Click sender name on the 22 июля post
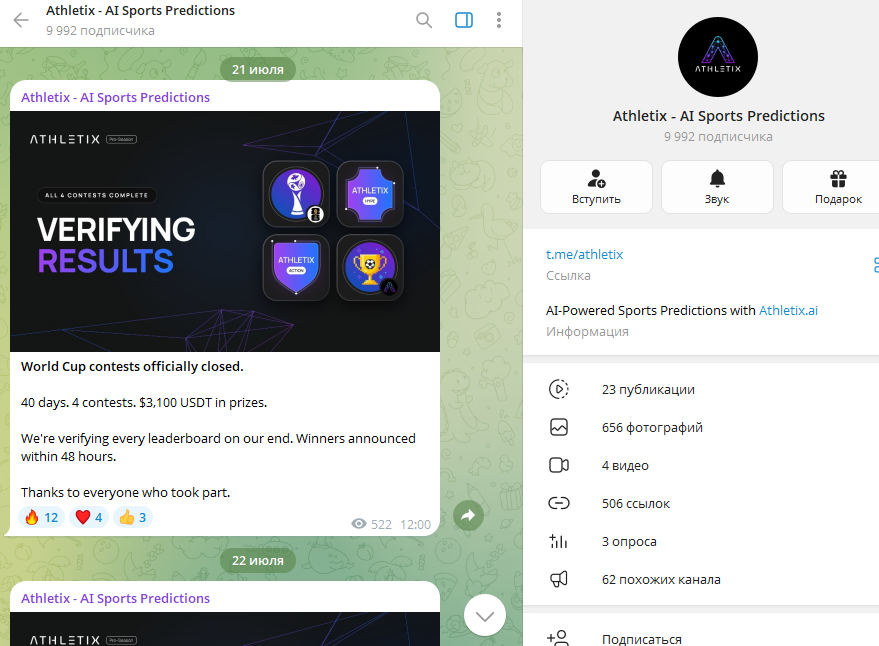The image size is (879, 646). [115, 598]
